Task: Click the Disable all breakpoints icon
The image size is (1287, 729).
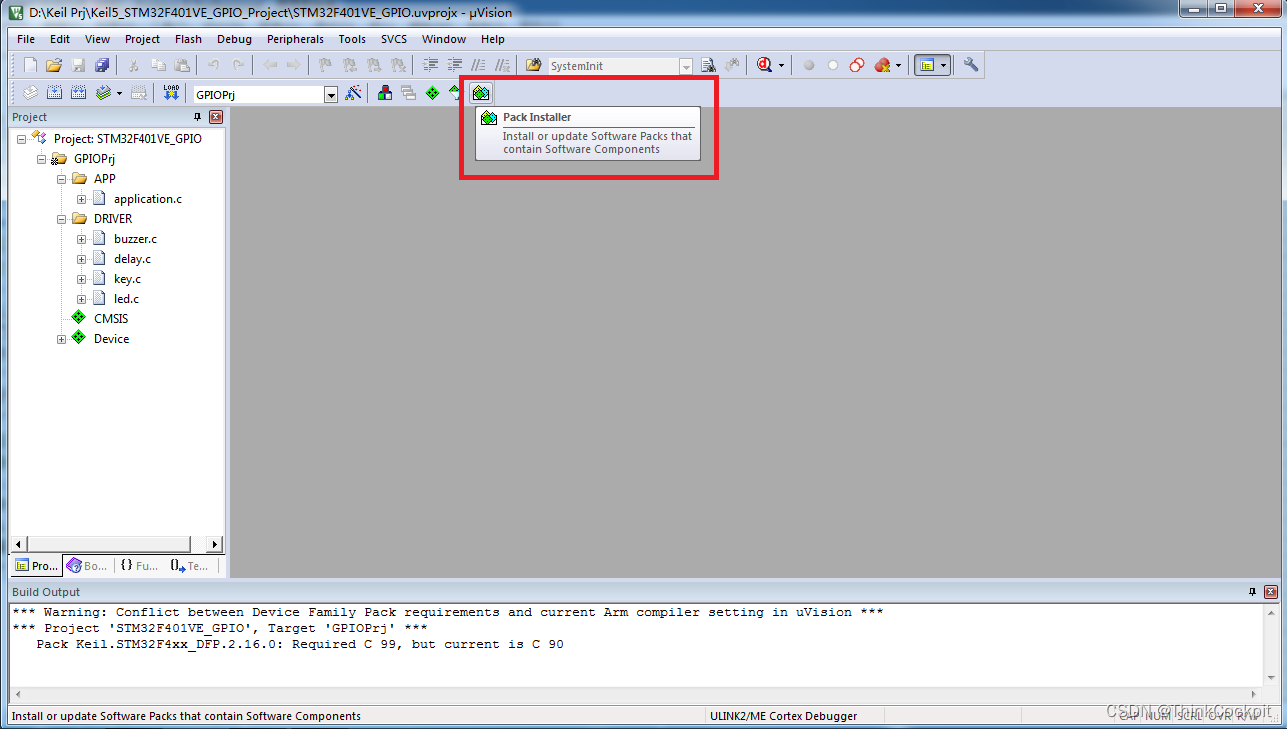Action: [x=857, y=65]
